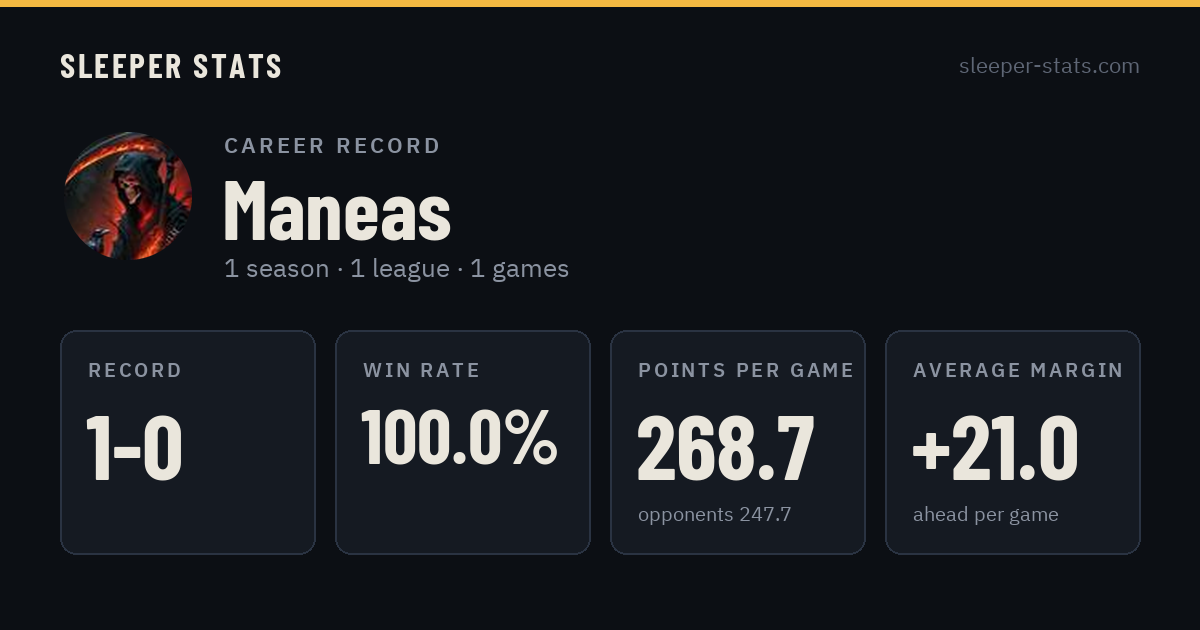1200x630 pixels.
Task: Click the Maneas reaper avatar image
Action: (x=128, y=196)
